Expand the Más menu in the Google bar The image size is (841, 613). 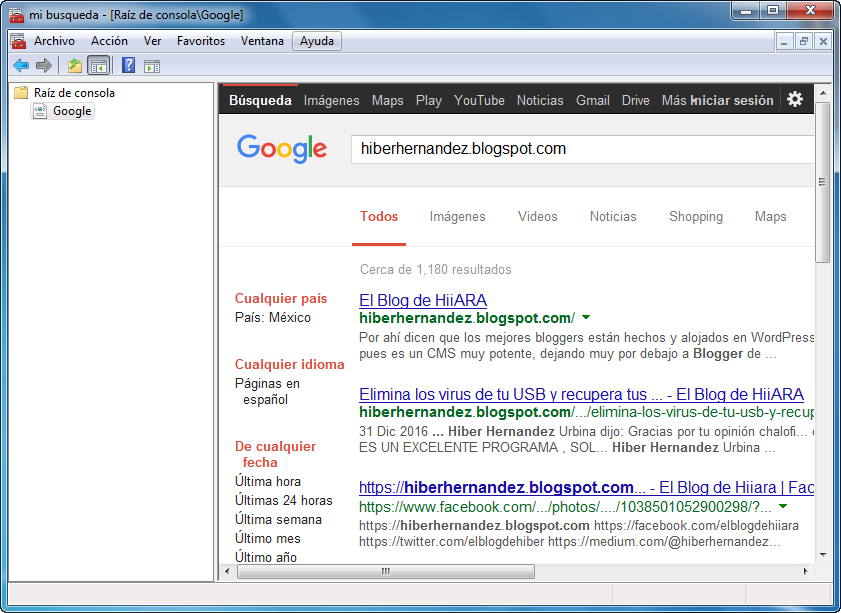point(674,100)
